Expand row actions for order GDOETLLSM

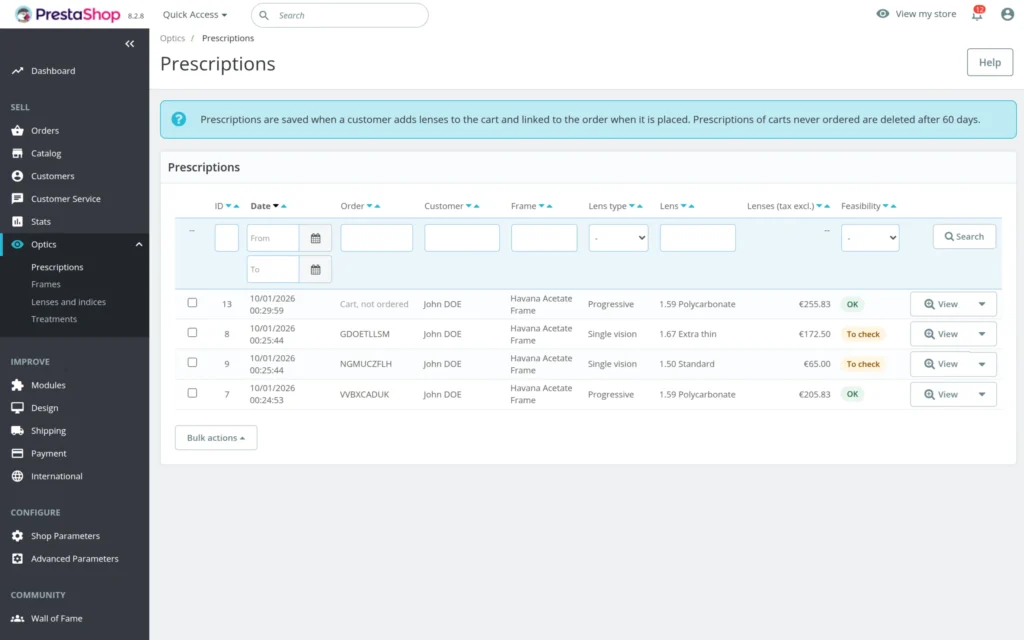click(982, 334)
